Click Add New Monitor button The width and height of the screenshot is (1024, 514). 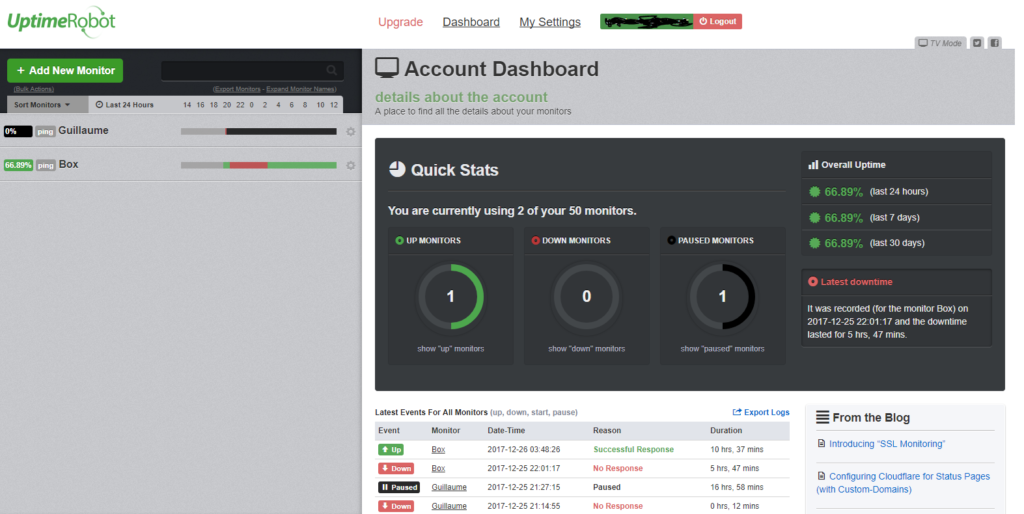point(65,71)
